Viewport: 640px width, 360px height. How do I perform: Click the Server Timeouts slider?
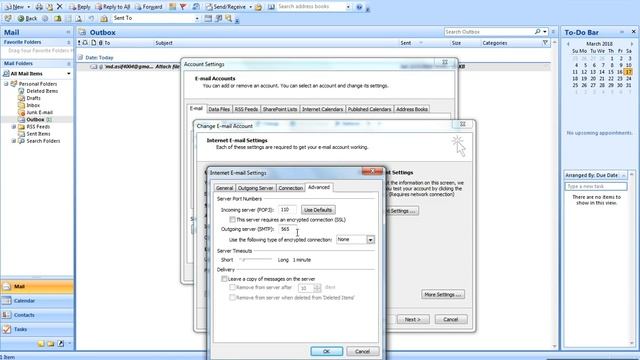pos(256,260)
